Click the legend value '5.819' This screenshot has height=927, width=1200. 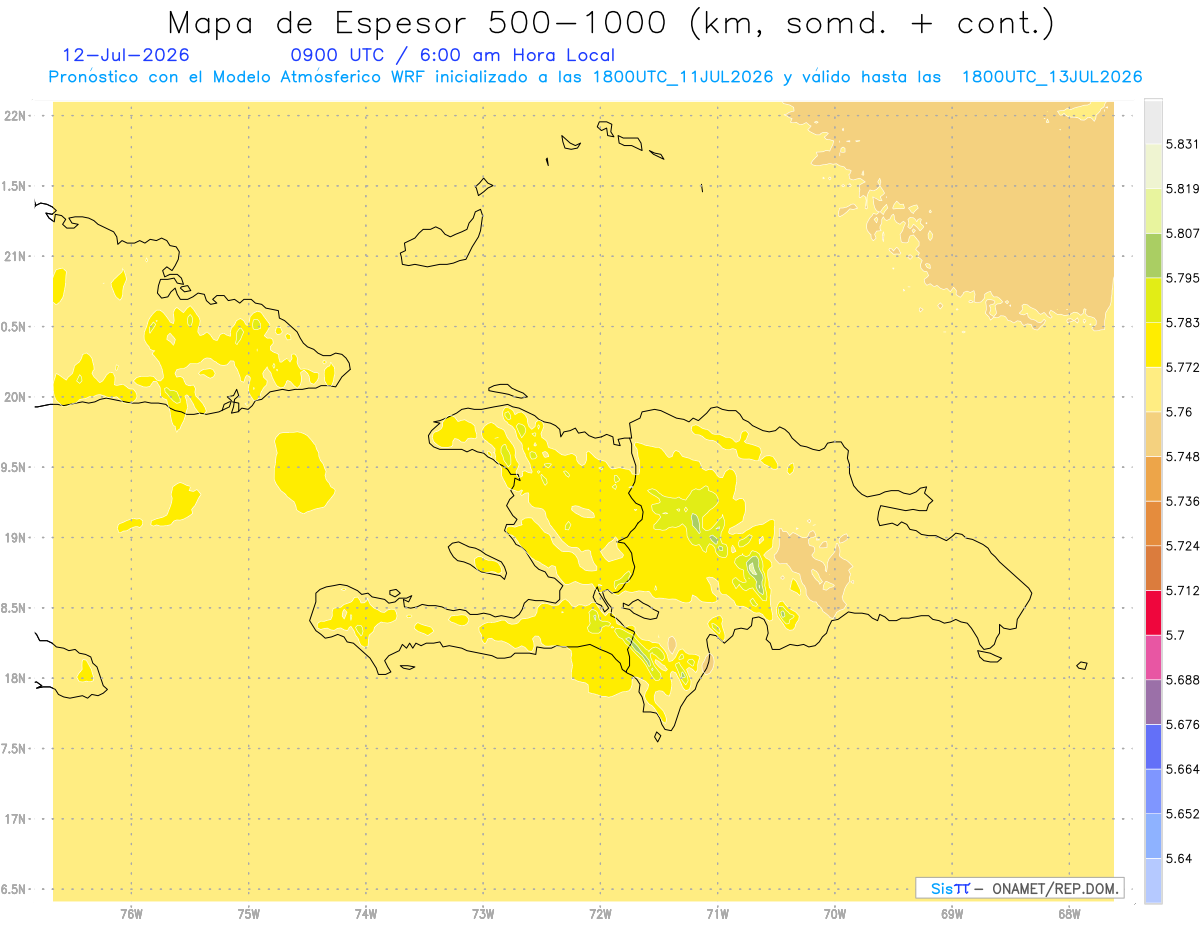coord(1182,189)
